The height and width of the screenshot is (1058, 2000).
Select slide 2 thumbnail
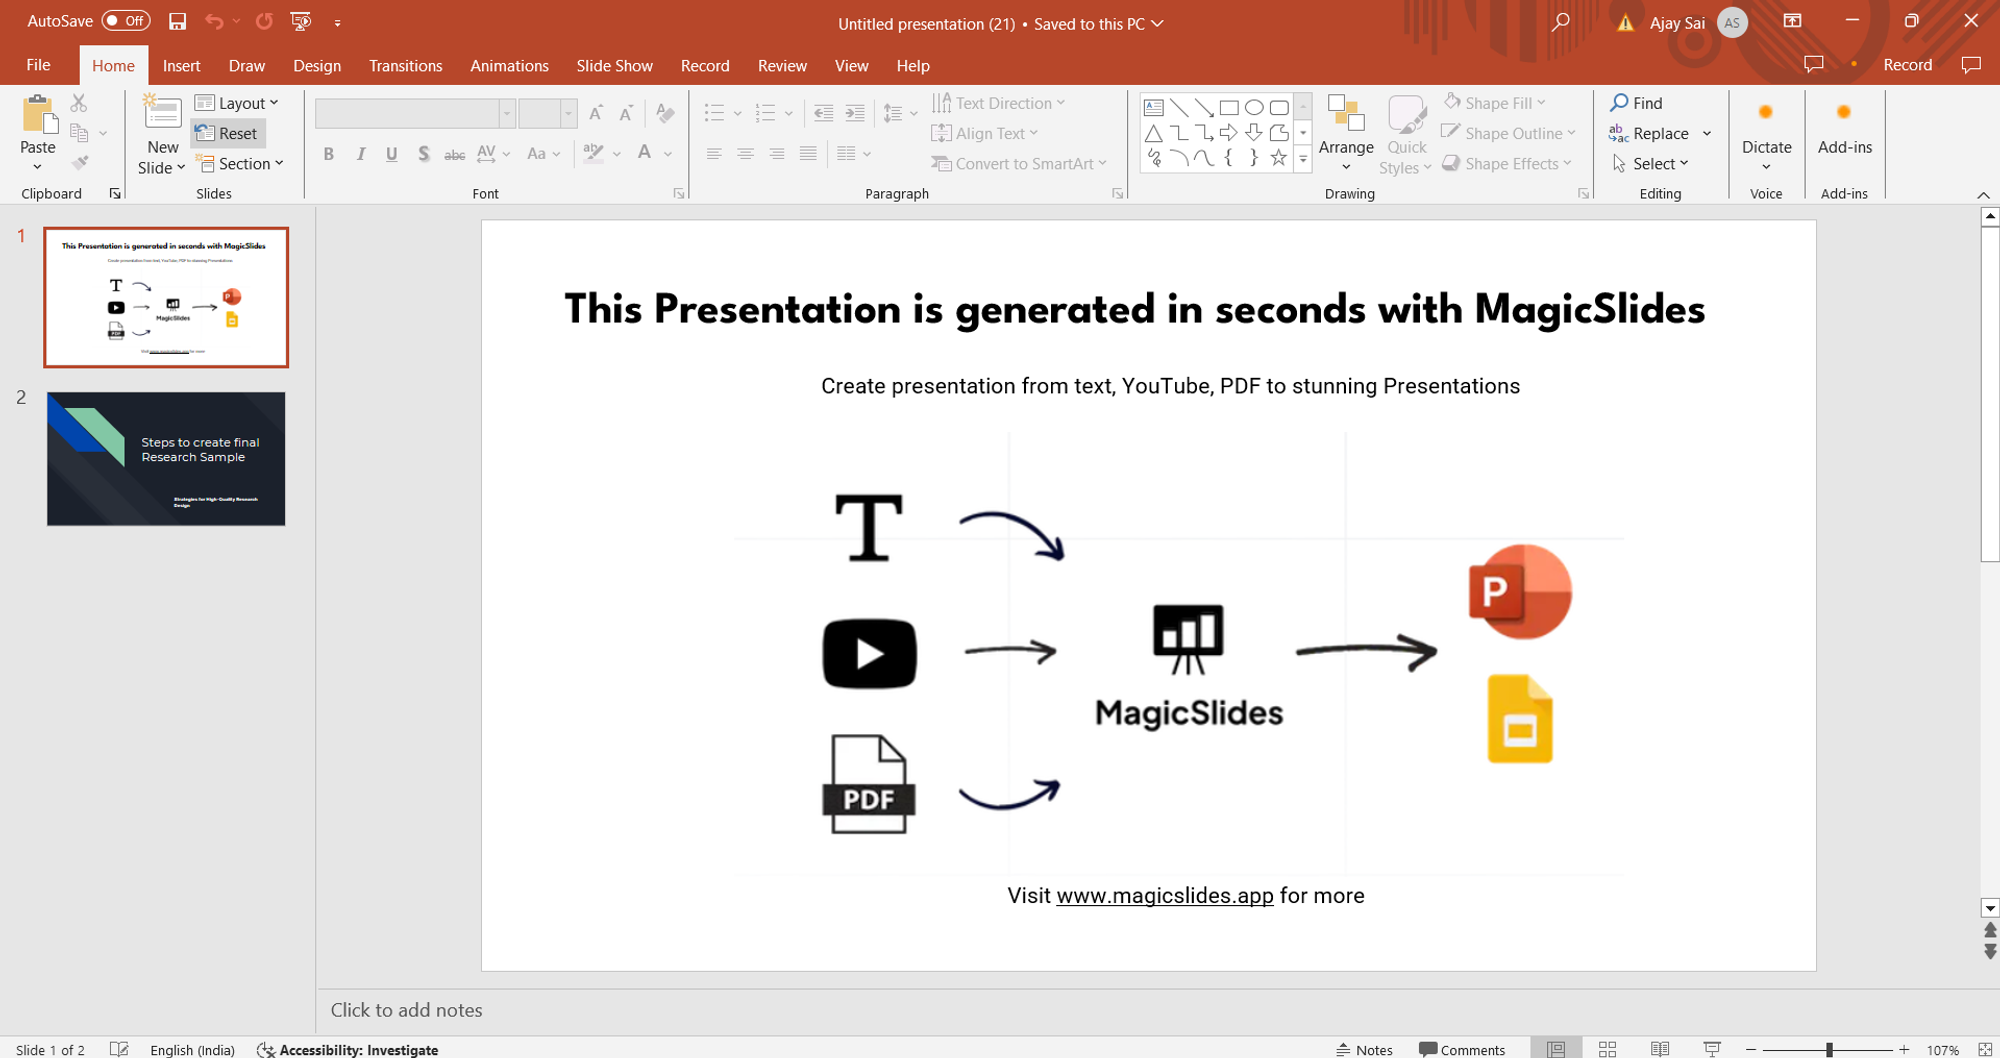[166, 459]
